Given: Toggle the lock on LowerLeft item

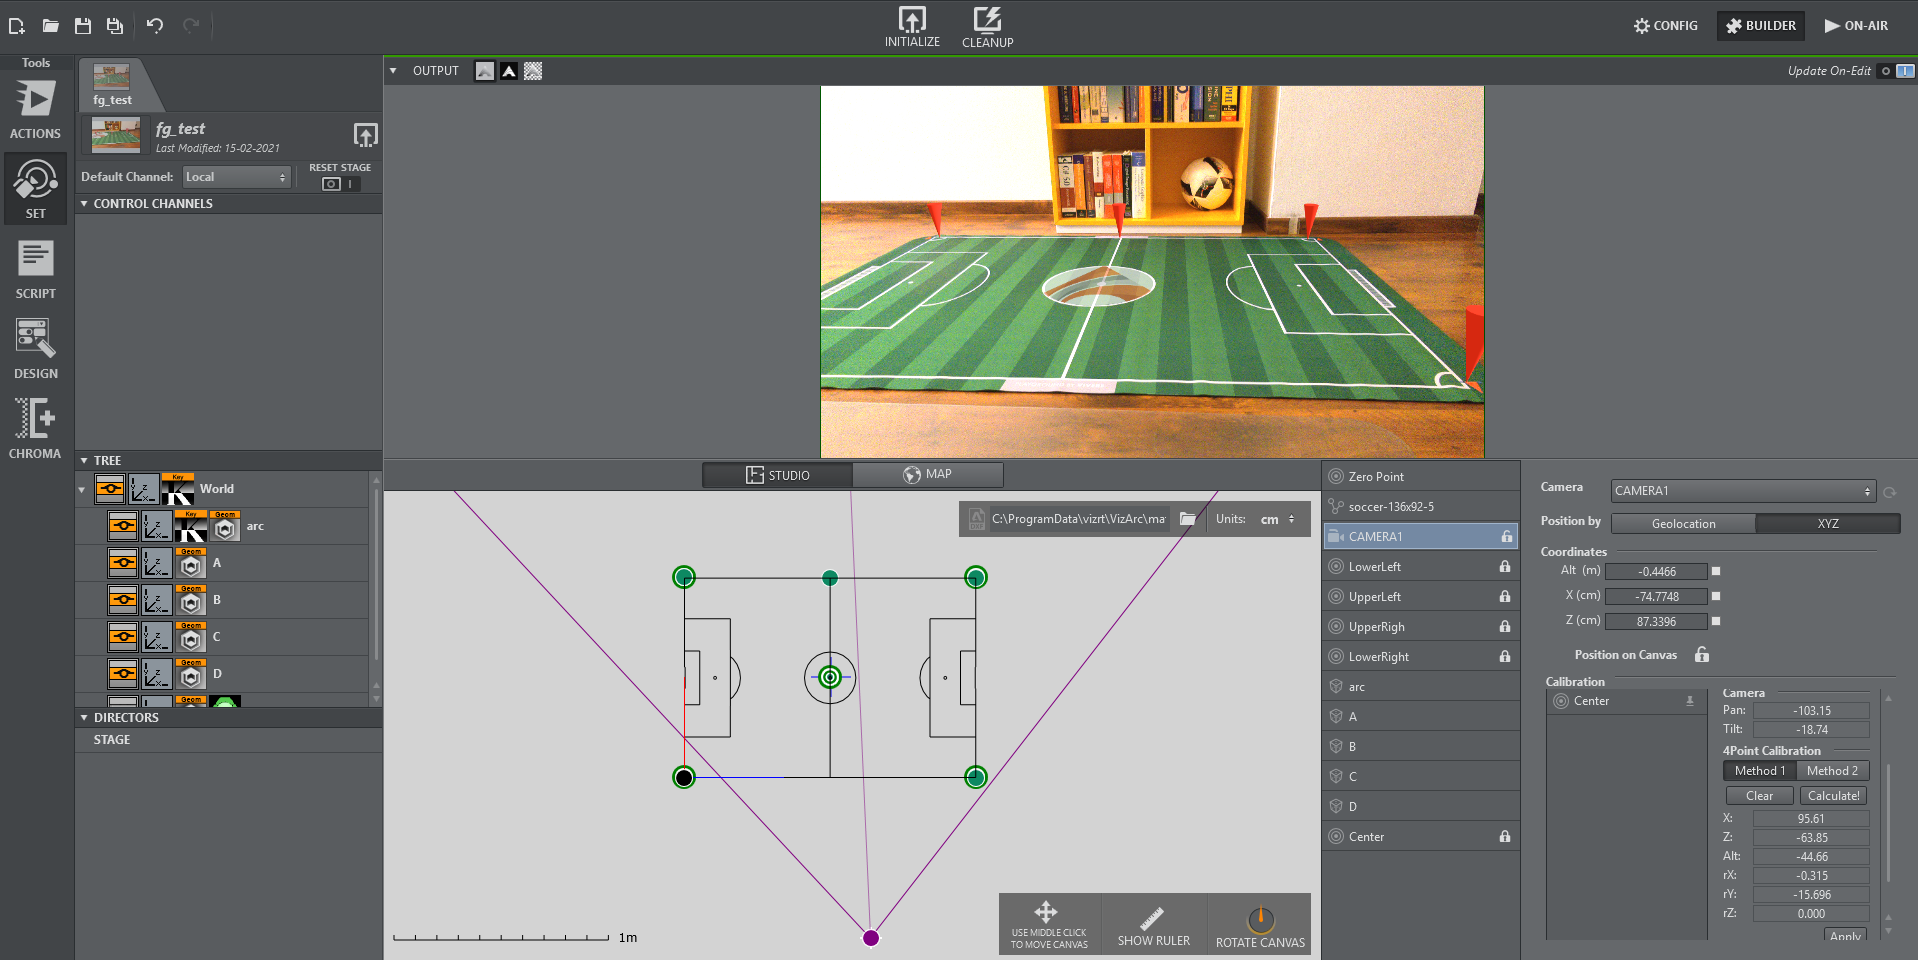Looking at the screenshot, I should click(1505, 567).
